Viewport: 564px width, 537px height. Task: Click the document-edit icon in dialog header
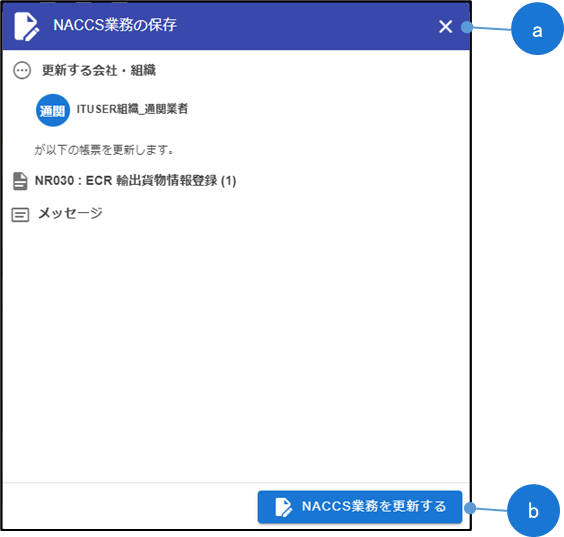coord(26,26)
